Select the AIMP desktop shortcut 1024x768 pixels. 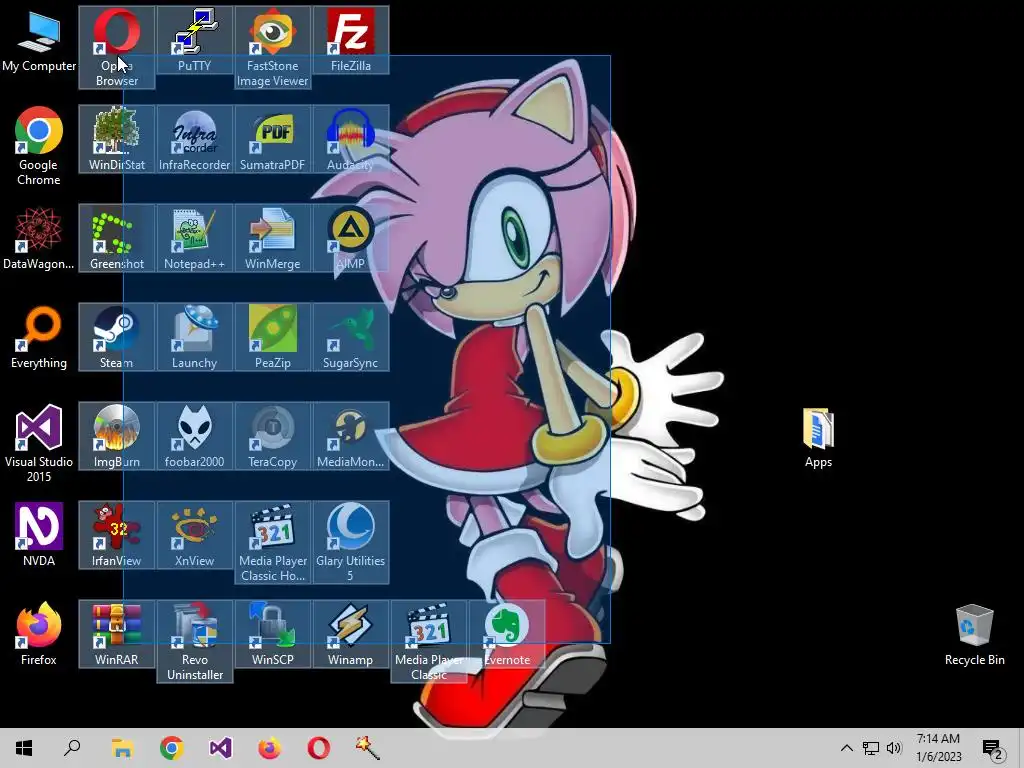click(x=351, y=238)
